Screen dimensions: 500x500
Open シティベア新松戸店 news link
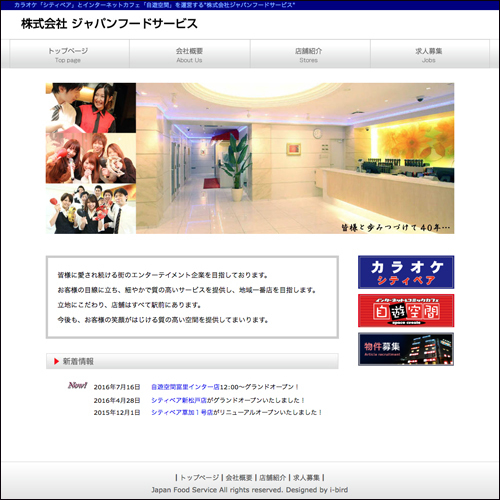(x=179, y=400)
